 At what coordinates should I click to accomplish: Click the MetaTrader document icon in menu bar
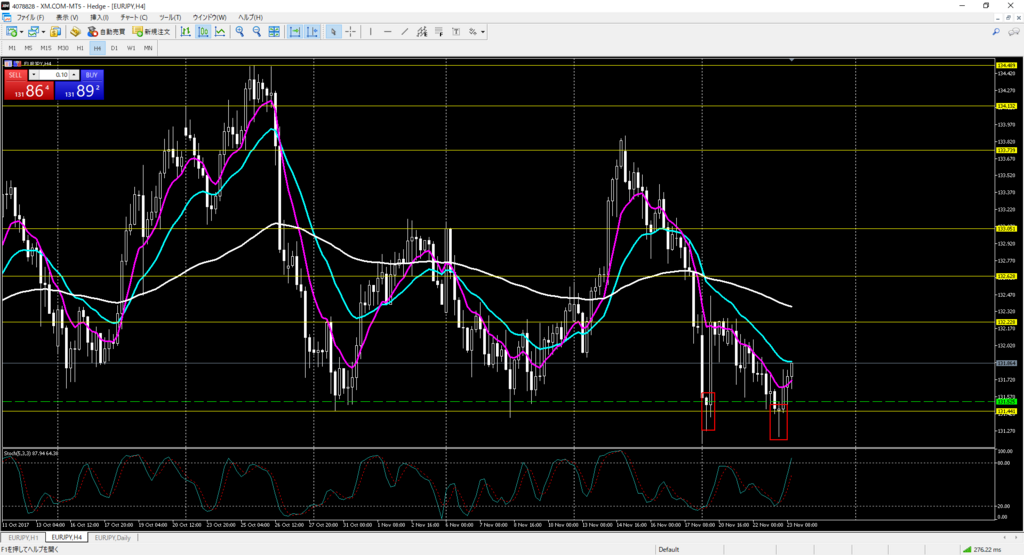[x=7, y=18]
